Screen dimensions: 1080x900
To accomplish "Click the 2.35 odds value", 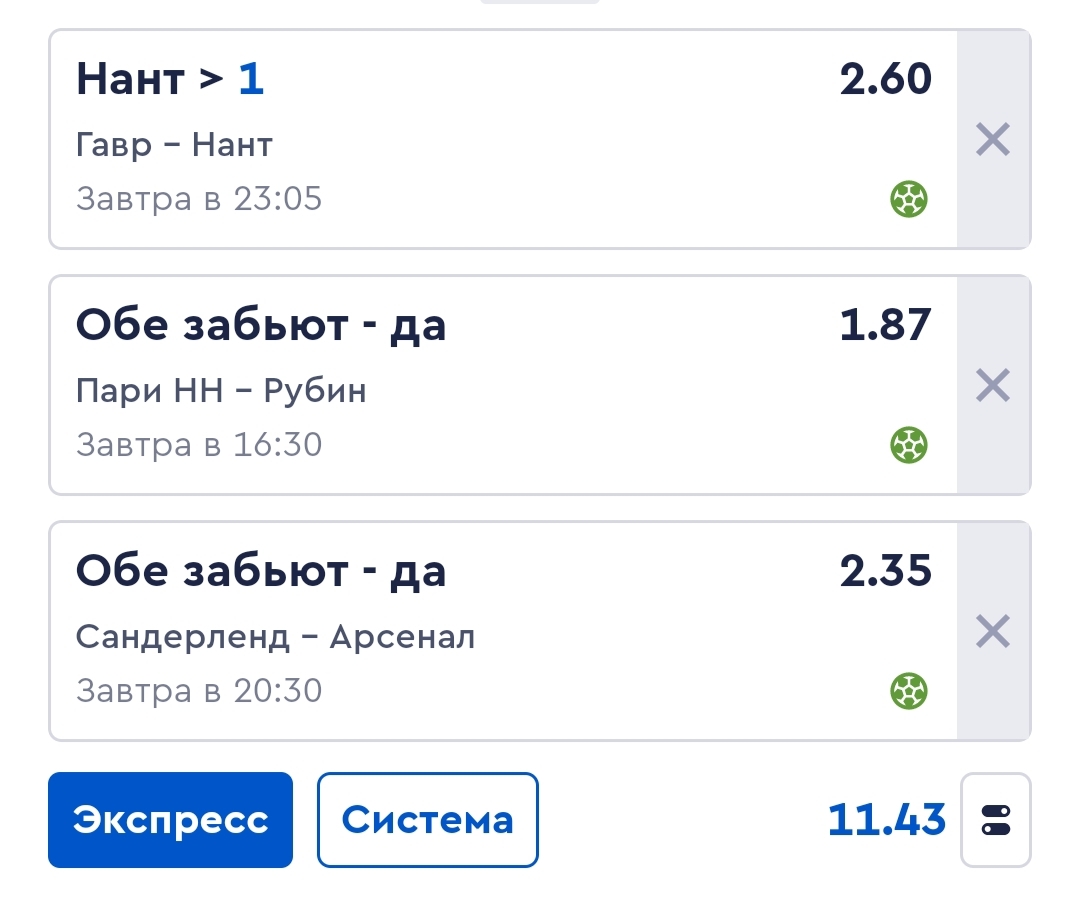I will [x=885, y=572].
